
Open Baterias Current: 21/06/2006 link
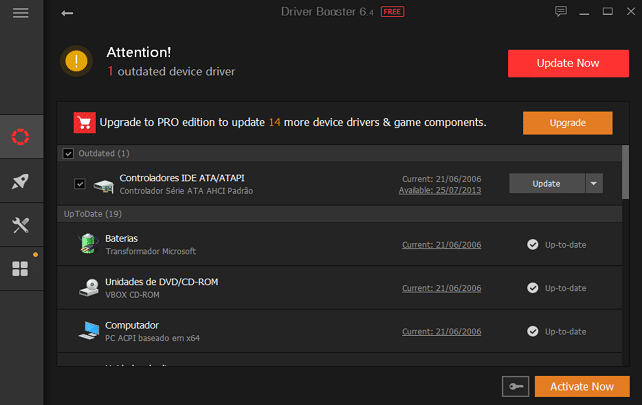click(442, 245)
